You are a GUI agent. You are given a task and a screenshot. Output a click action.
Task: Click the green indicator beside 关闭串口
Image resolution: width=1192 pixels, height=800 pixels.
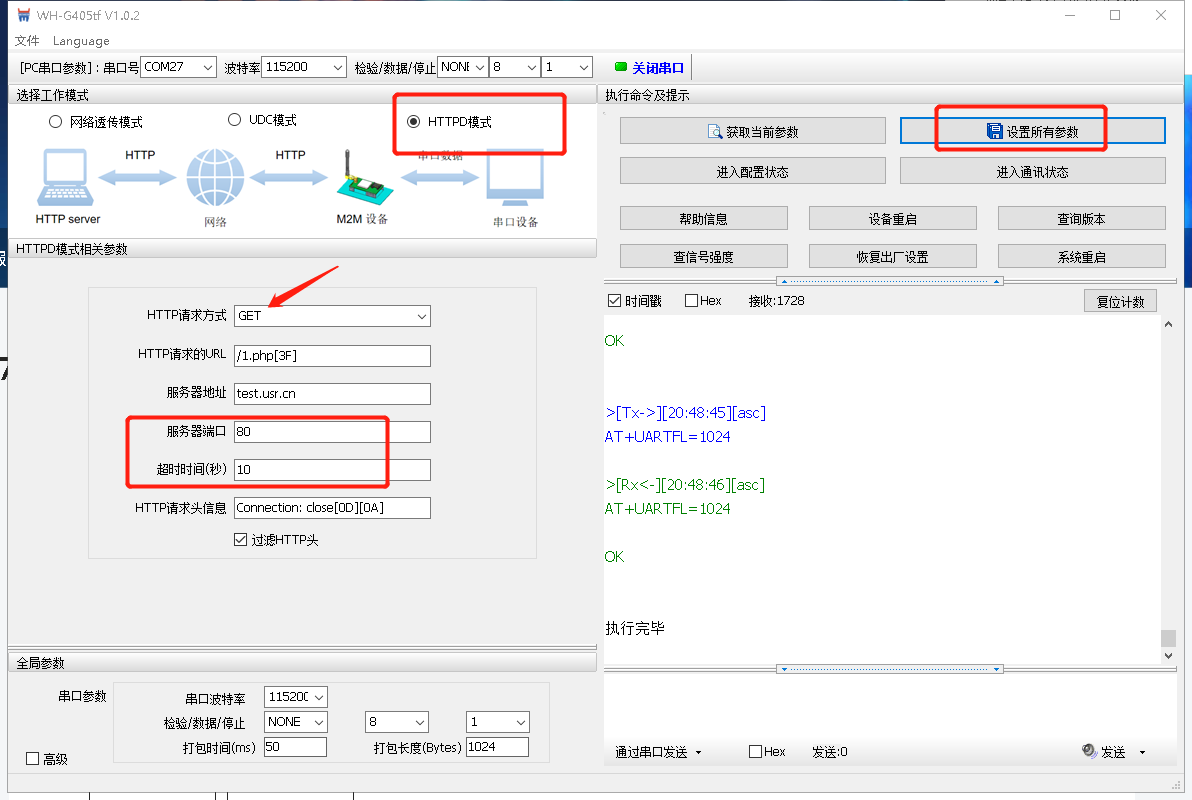[x=620, y=68]
